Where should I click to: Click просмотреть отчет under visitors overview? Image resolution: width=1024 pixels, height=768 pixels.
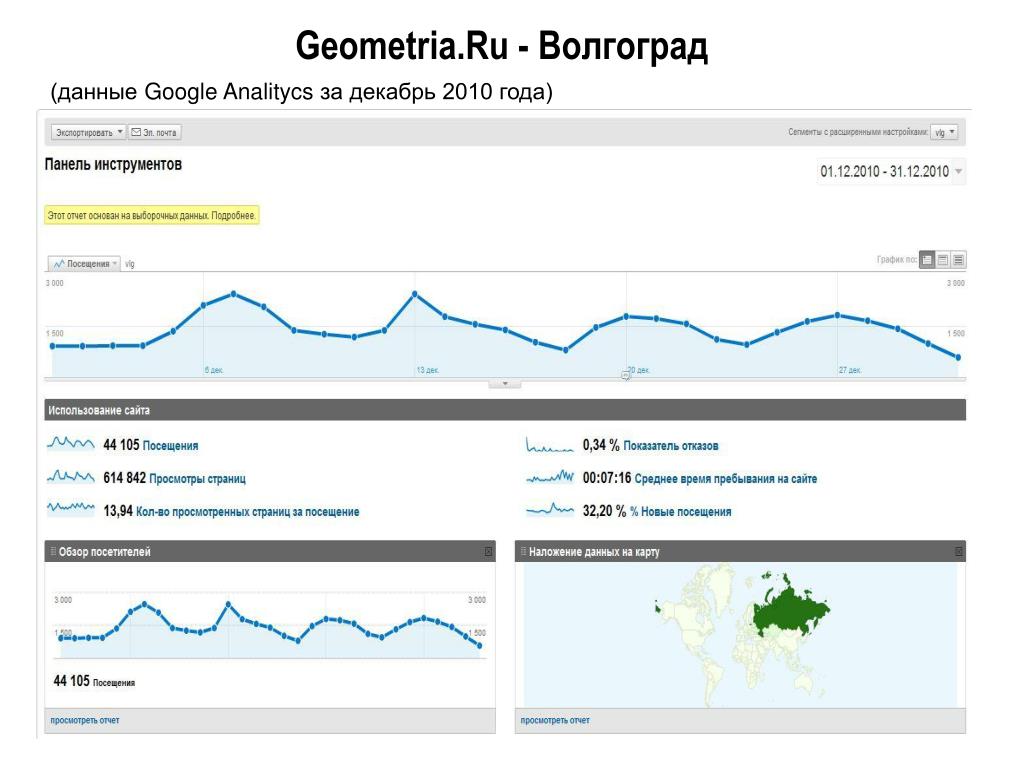click(x=85, y=720)
